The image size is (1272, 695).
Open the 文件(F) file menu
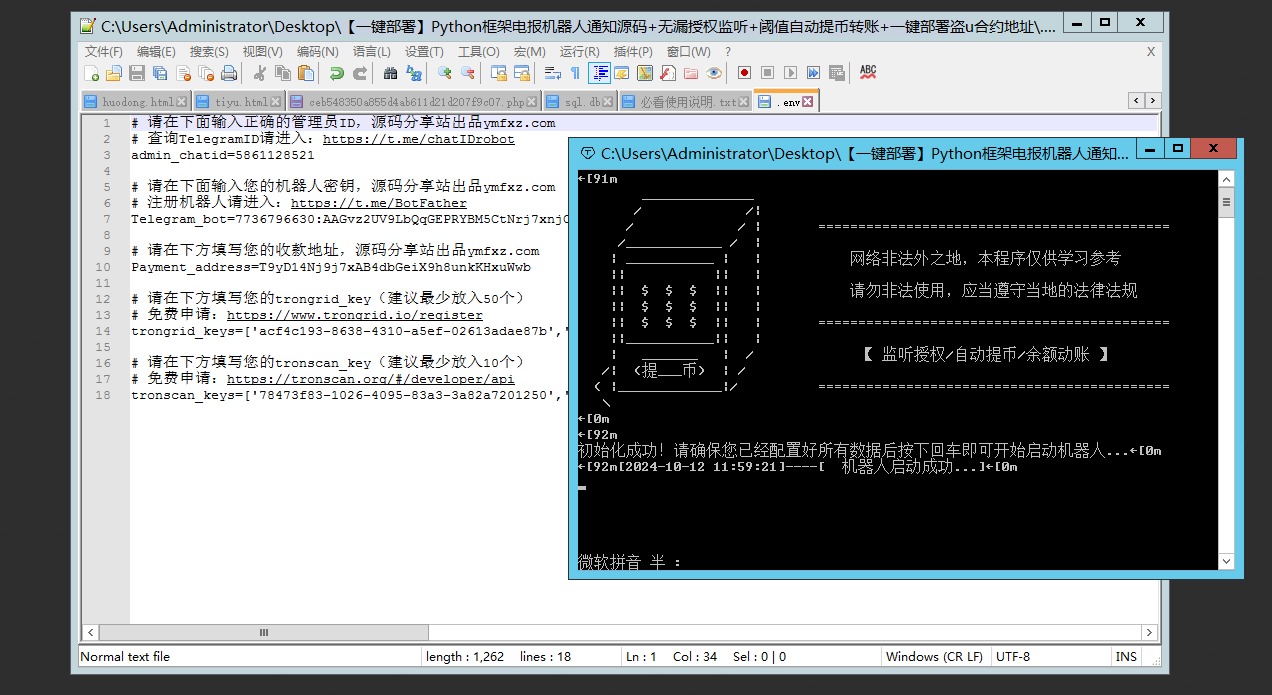[x=104, y=52]
